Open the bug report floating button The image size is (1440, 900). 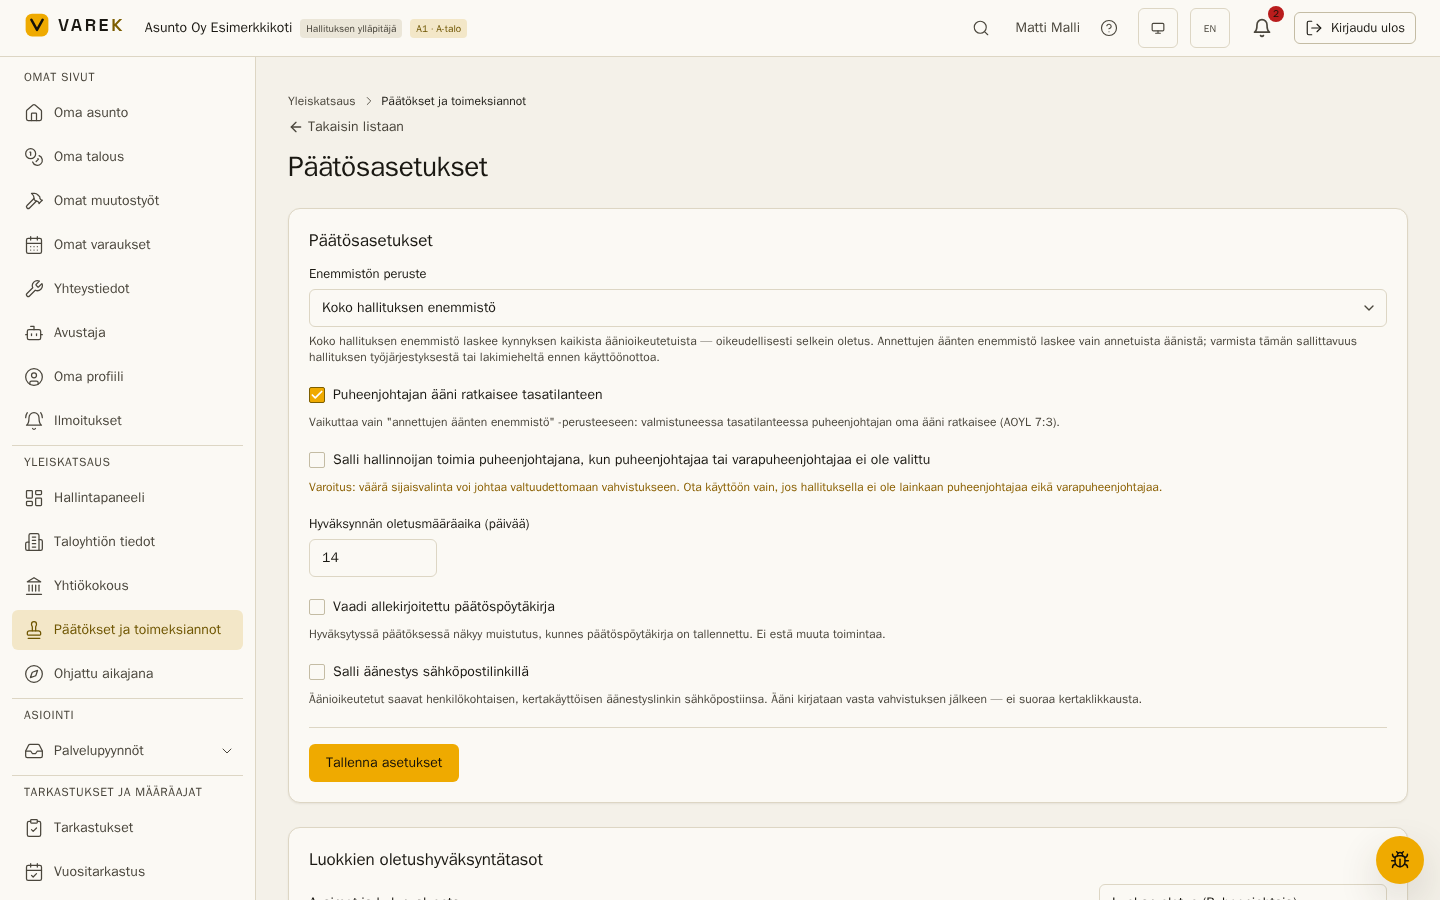tap(1400, 860)
